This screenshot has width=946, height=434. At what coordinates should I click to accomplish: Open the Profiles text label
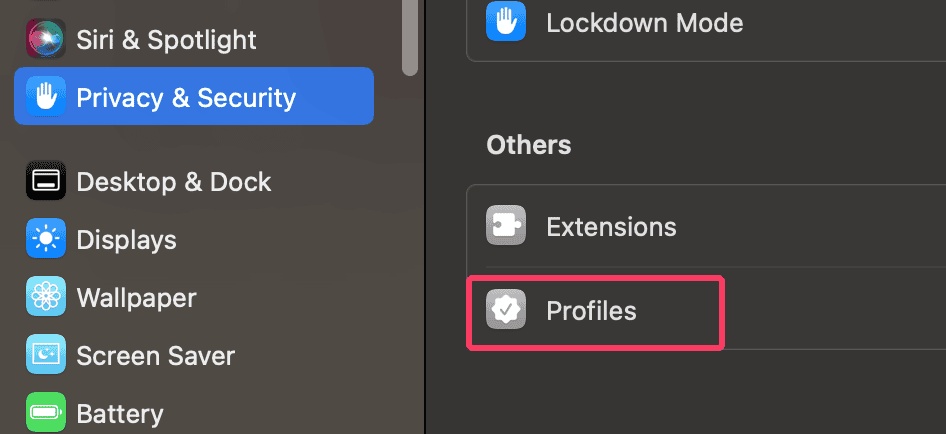coord(591,311)
